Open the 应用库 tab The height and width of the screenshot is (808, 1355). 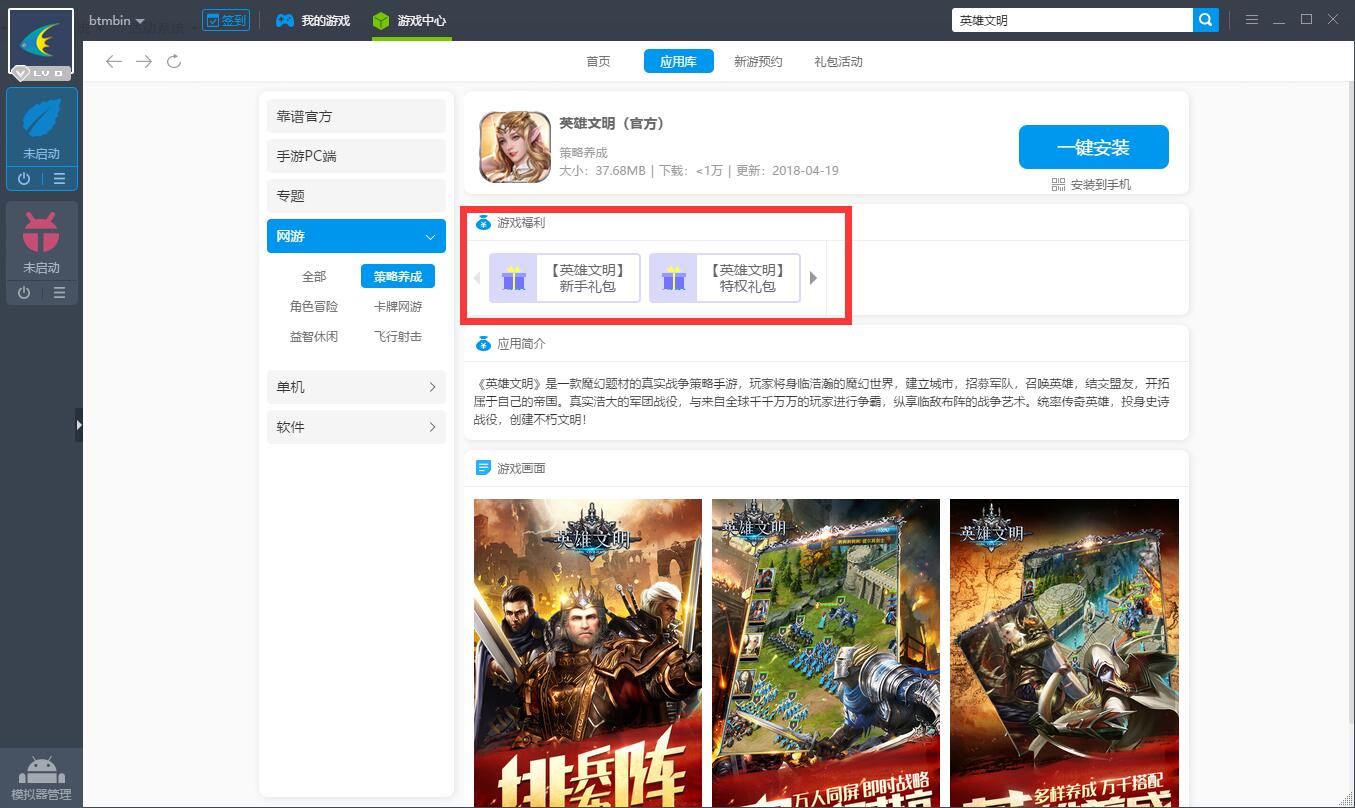coord(678,62)
